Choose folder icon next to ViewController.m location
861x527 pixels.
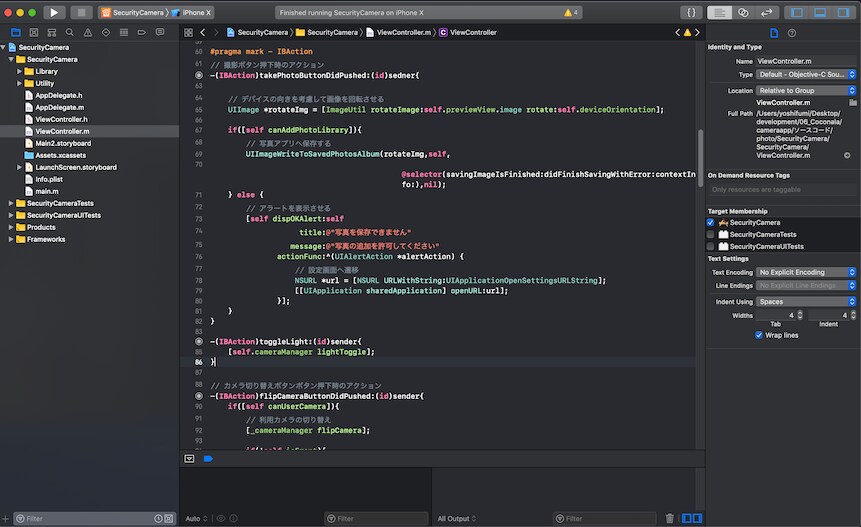(853, 103)
